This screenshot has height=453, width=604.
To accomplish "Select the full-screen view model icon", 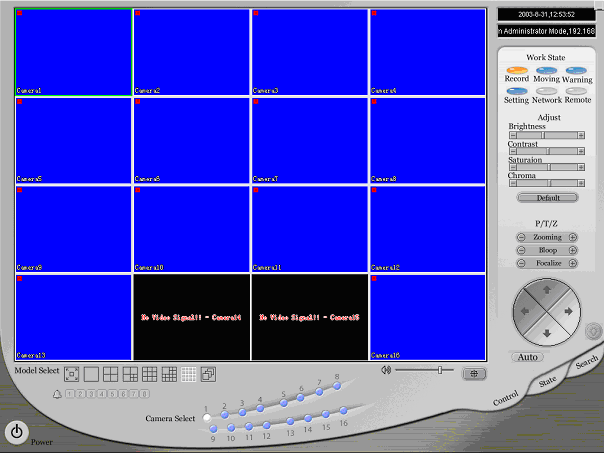I will (x=72, y=374).
